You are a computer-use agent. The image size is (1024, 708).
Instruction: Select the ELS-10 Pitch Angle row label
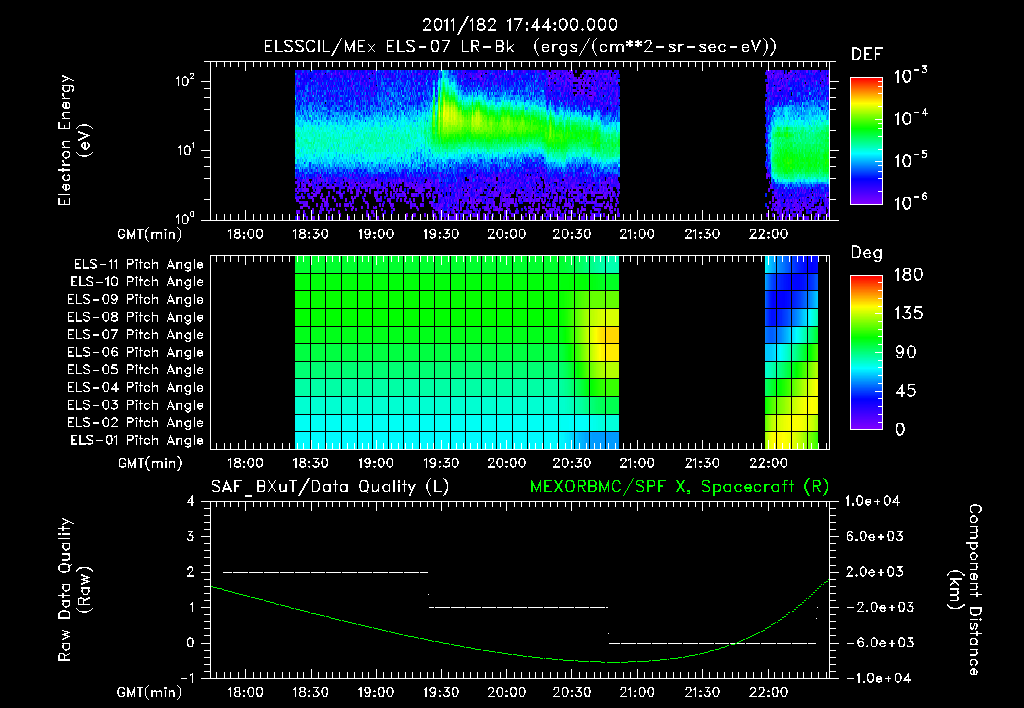click(x=137, y=282)
